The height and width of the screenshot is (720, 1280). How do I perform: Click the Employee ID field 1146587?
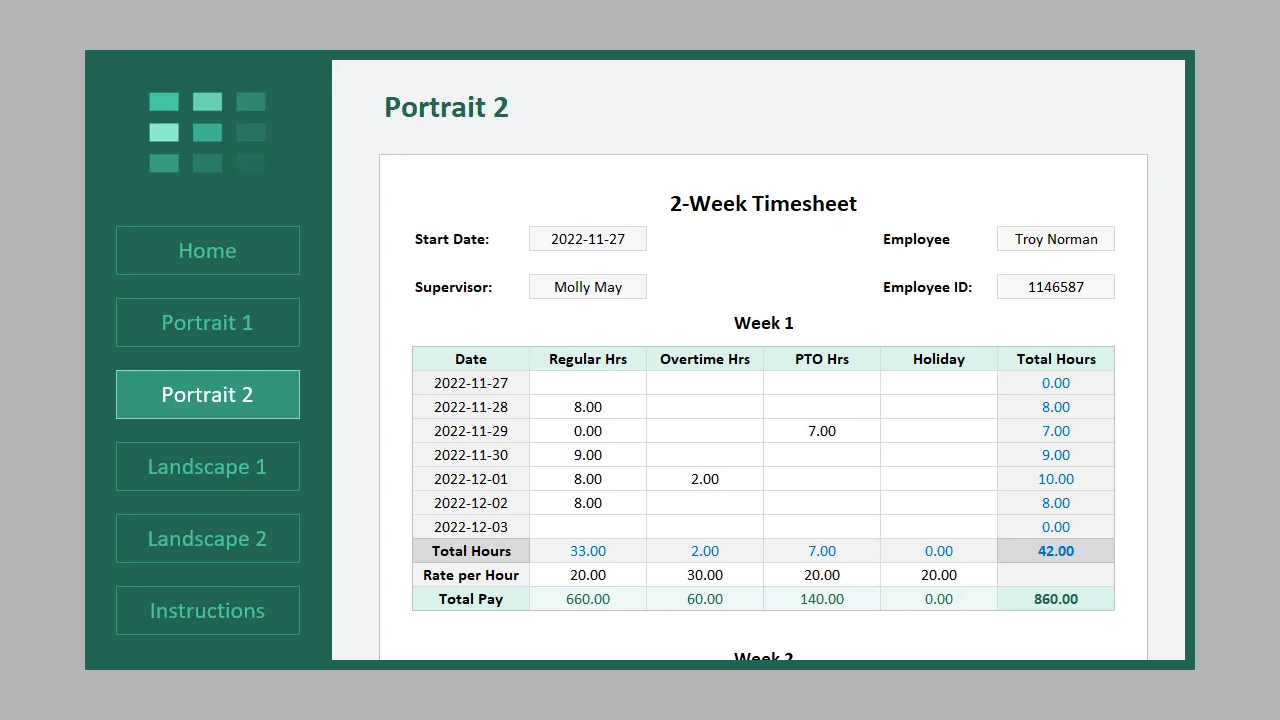(1055, 287)
